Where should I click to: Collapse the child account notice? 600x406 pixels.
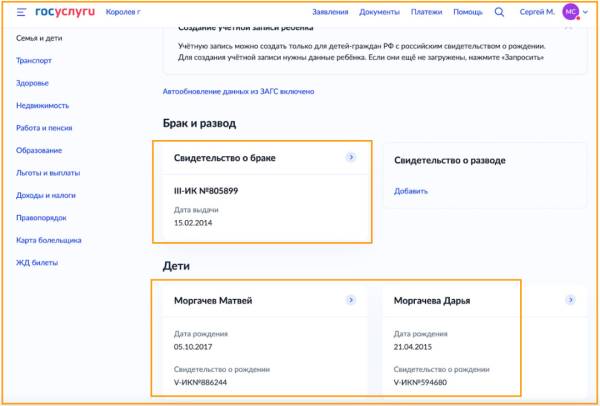568,27
